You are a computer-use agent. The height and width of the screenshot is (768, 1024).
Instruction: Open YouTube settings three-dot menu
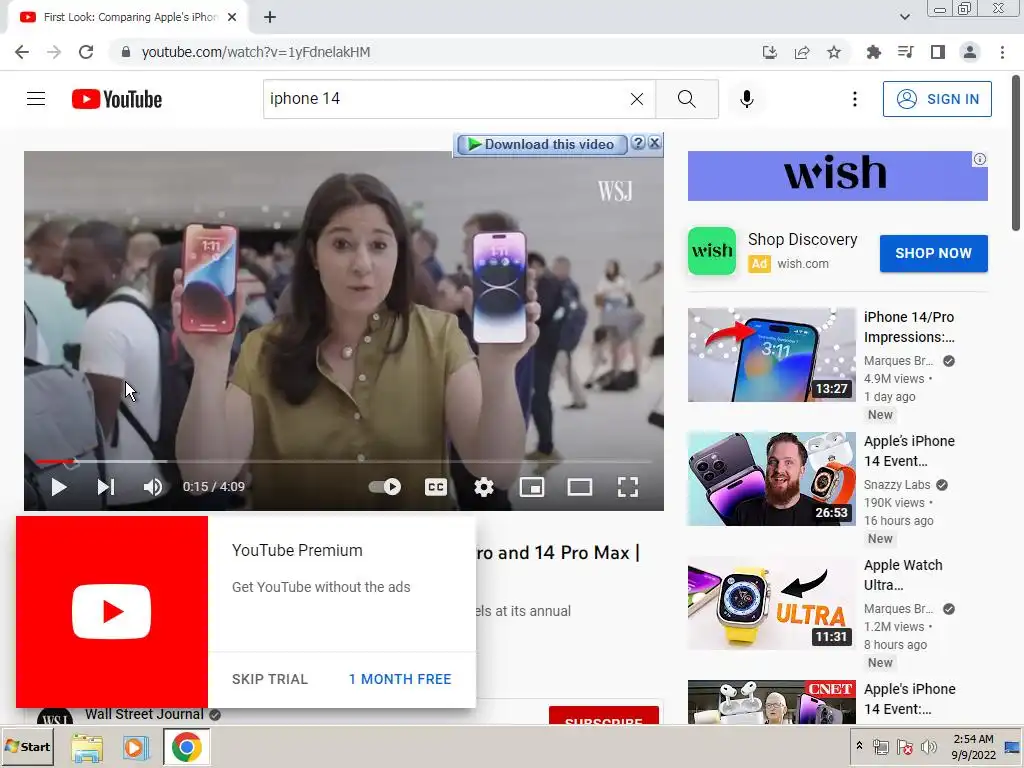coord(854,99)
